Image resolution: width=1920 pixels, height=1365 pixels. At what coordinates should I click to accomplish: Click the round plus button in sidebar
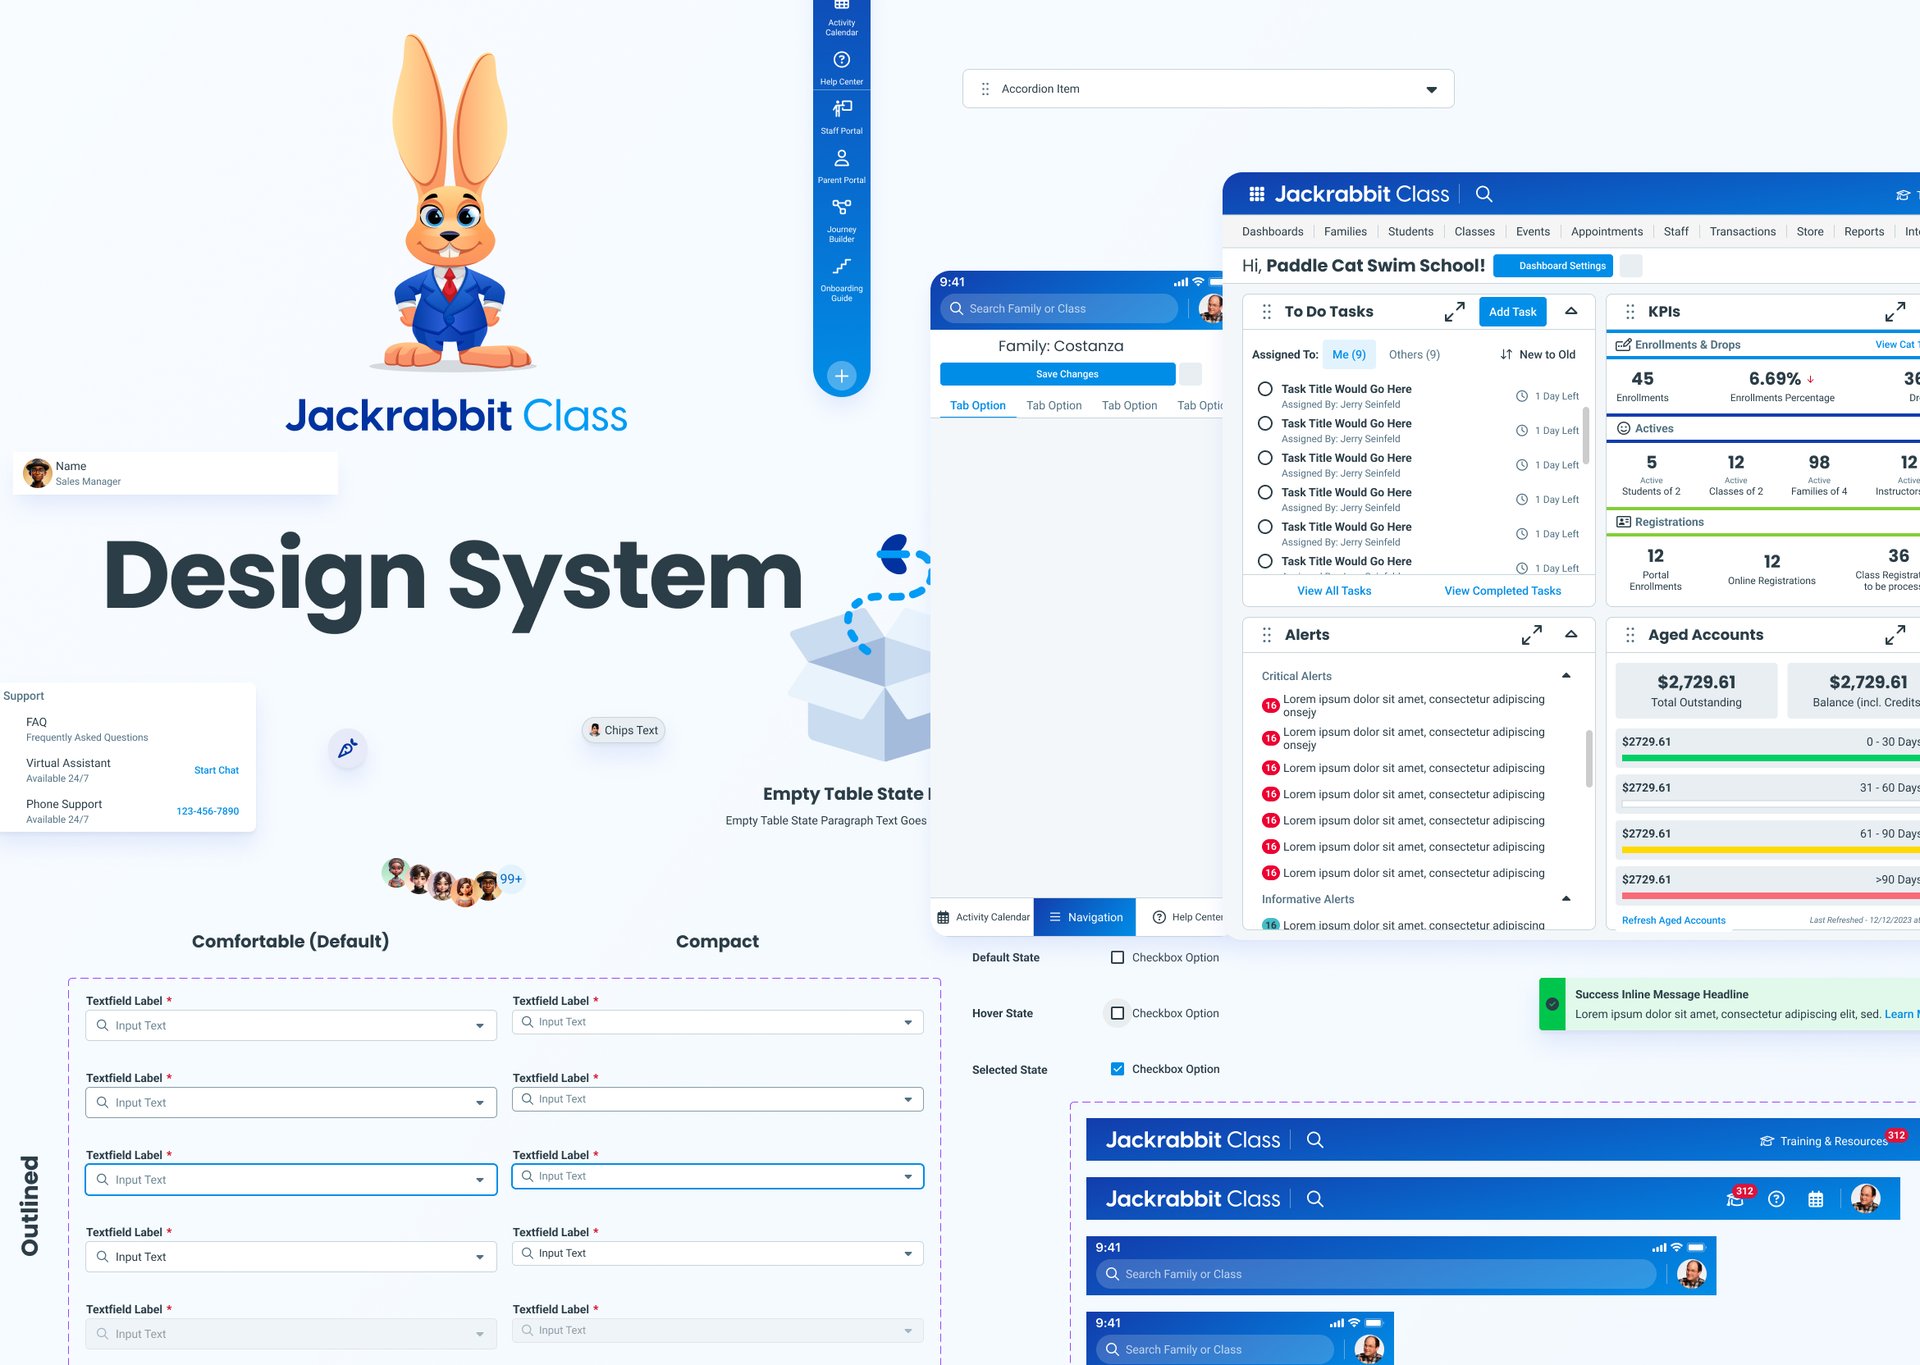(x=842, y=376)
